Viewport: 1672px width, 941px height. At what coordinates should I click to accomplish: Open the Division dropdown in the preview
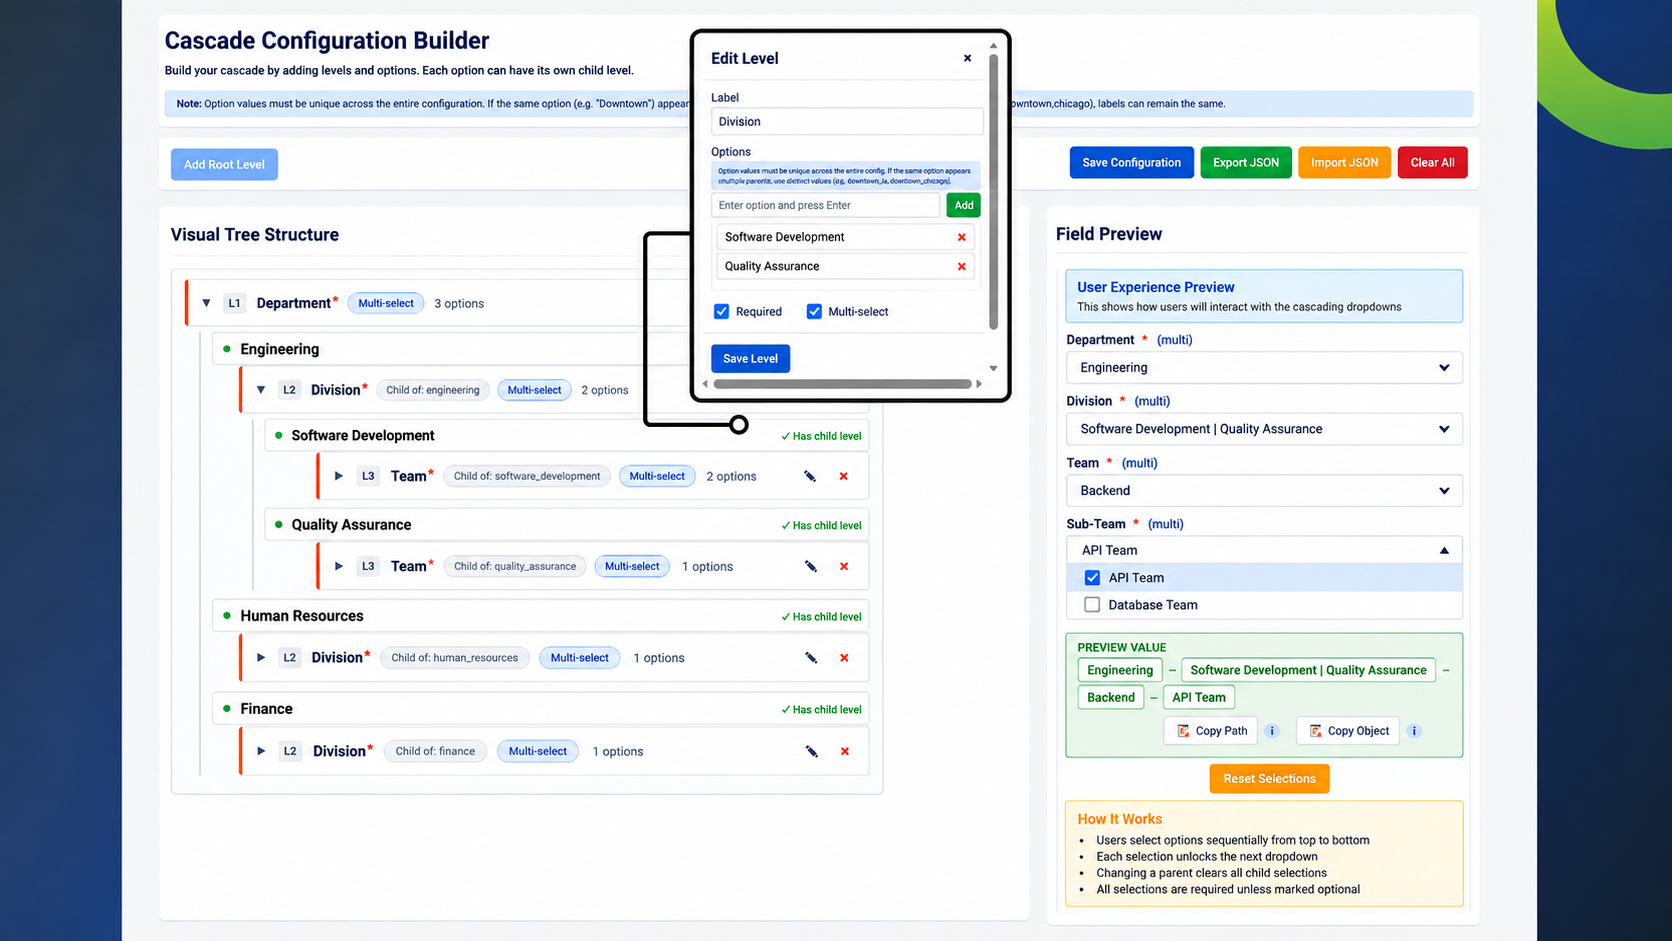pos(1264,429)
